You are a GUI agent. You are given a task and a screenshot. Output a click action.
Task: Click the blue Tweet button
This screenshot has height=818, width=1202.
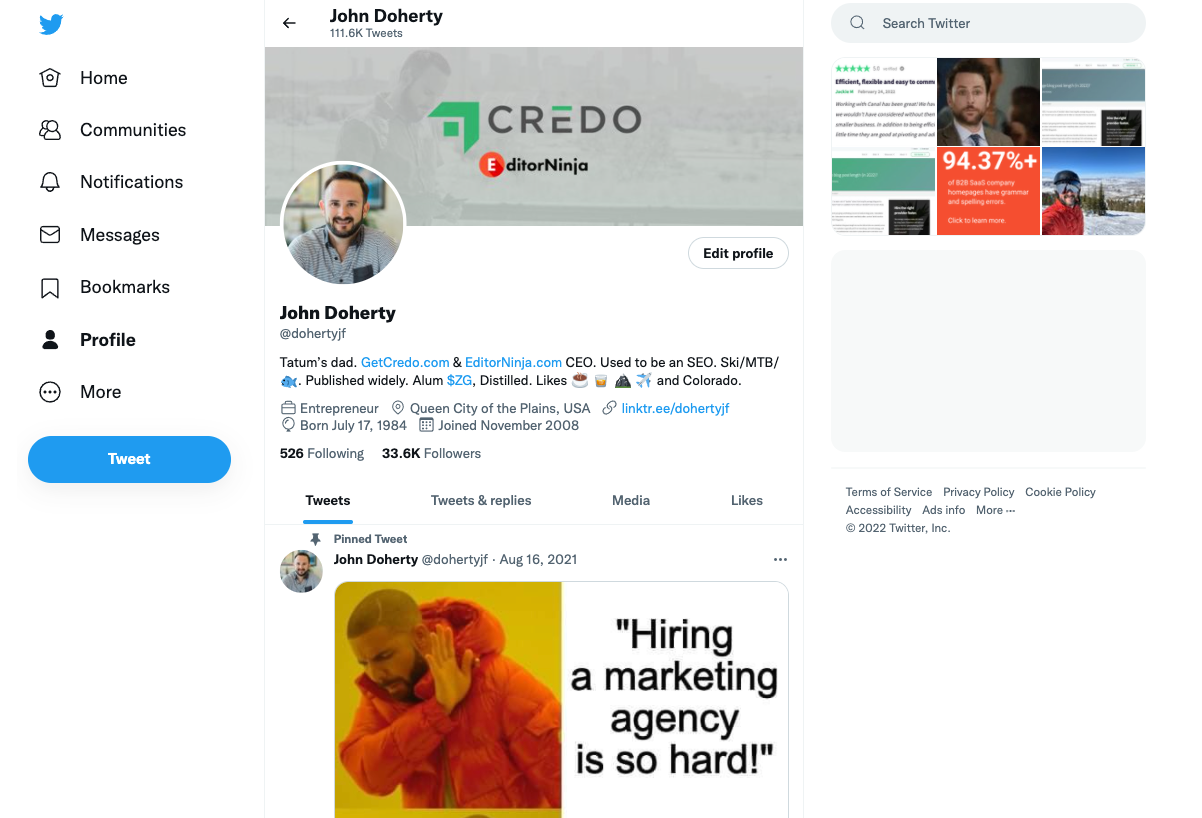(x=129, y=459)
